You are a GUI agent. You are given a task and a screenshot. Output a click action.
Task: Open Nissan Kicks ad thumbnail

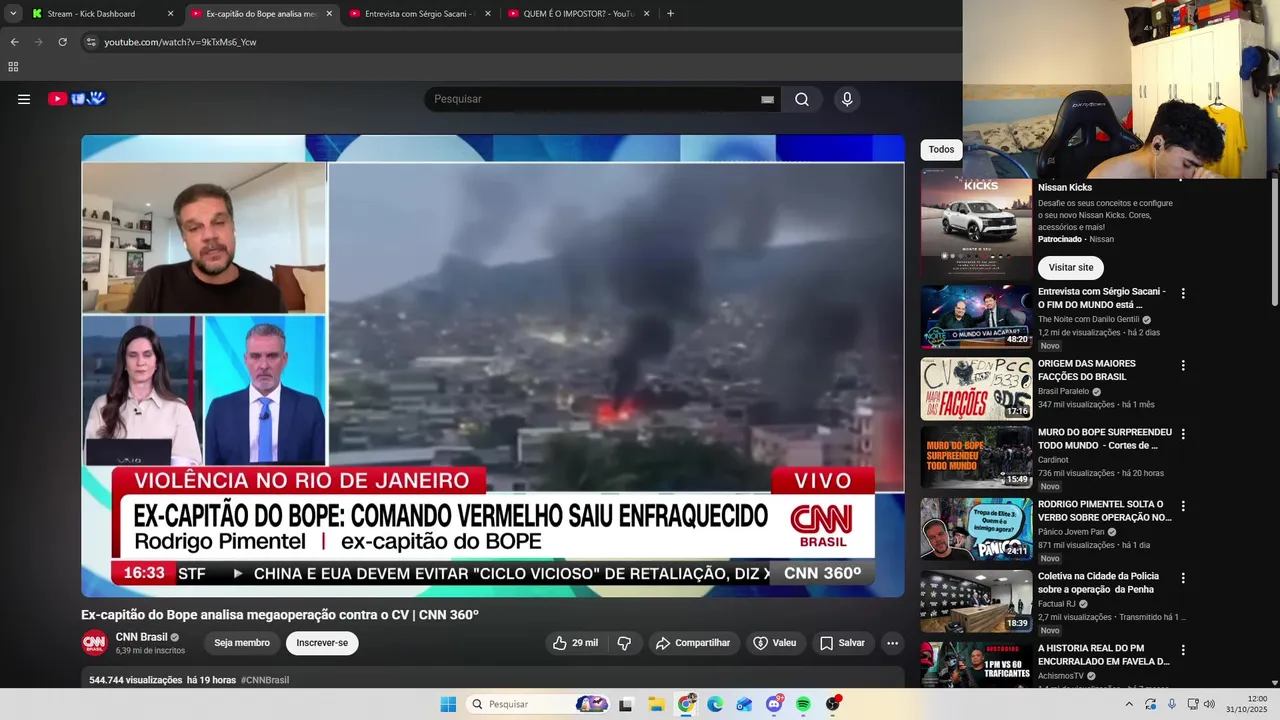click(977, 224)
